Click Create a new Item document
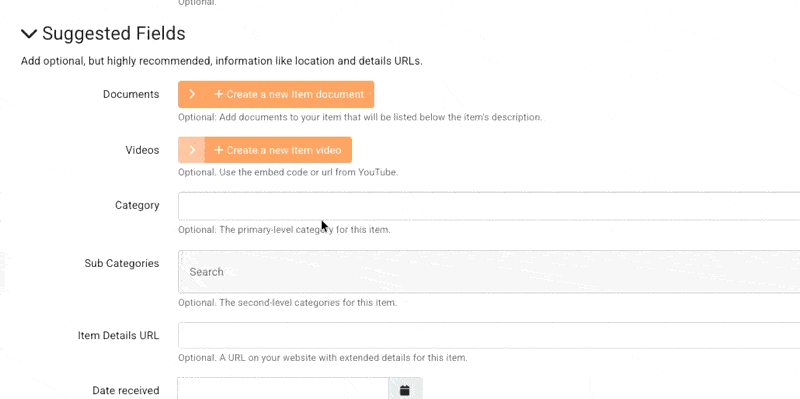 tap(289, 94)
